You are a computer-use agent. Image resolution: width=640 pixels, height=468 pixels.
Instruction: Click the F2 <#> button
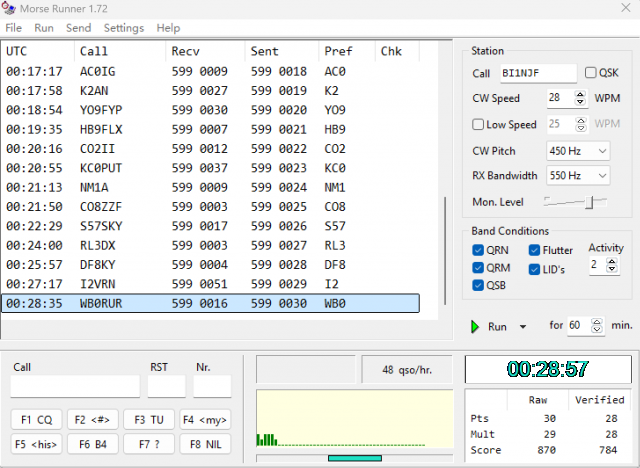point(93,419)
